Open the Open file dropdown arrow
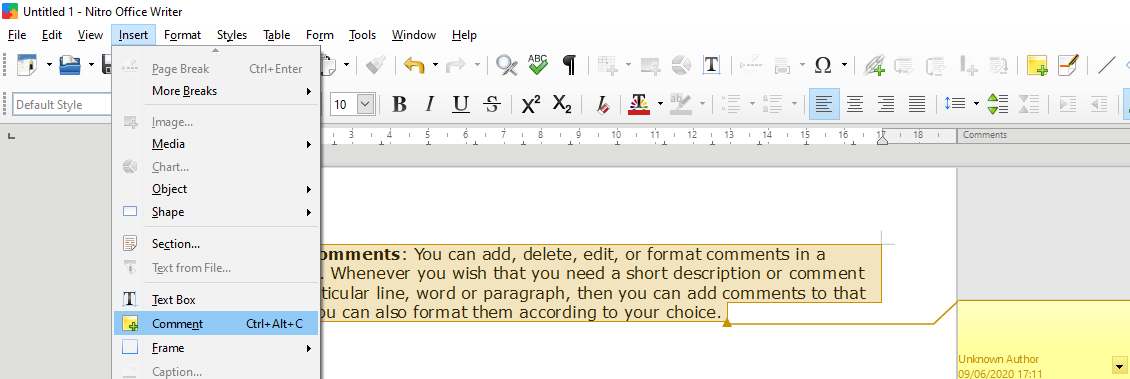Image resolution: width=1130 pixels, height=379 pixels. point(92,66)
